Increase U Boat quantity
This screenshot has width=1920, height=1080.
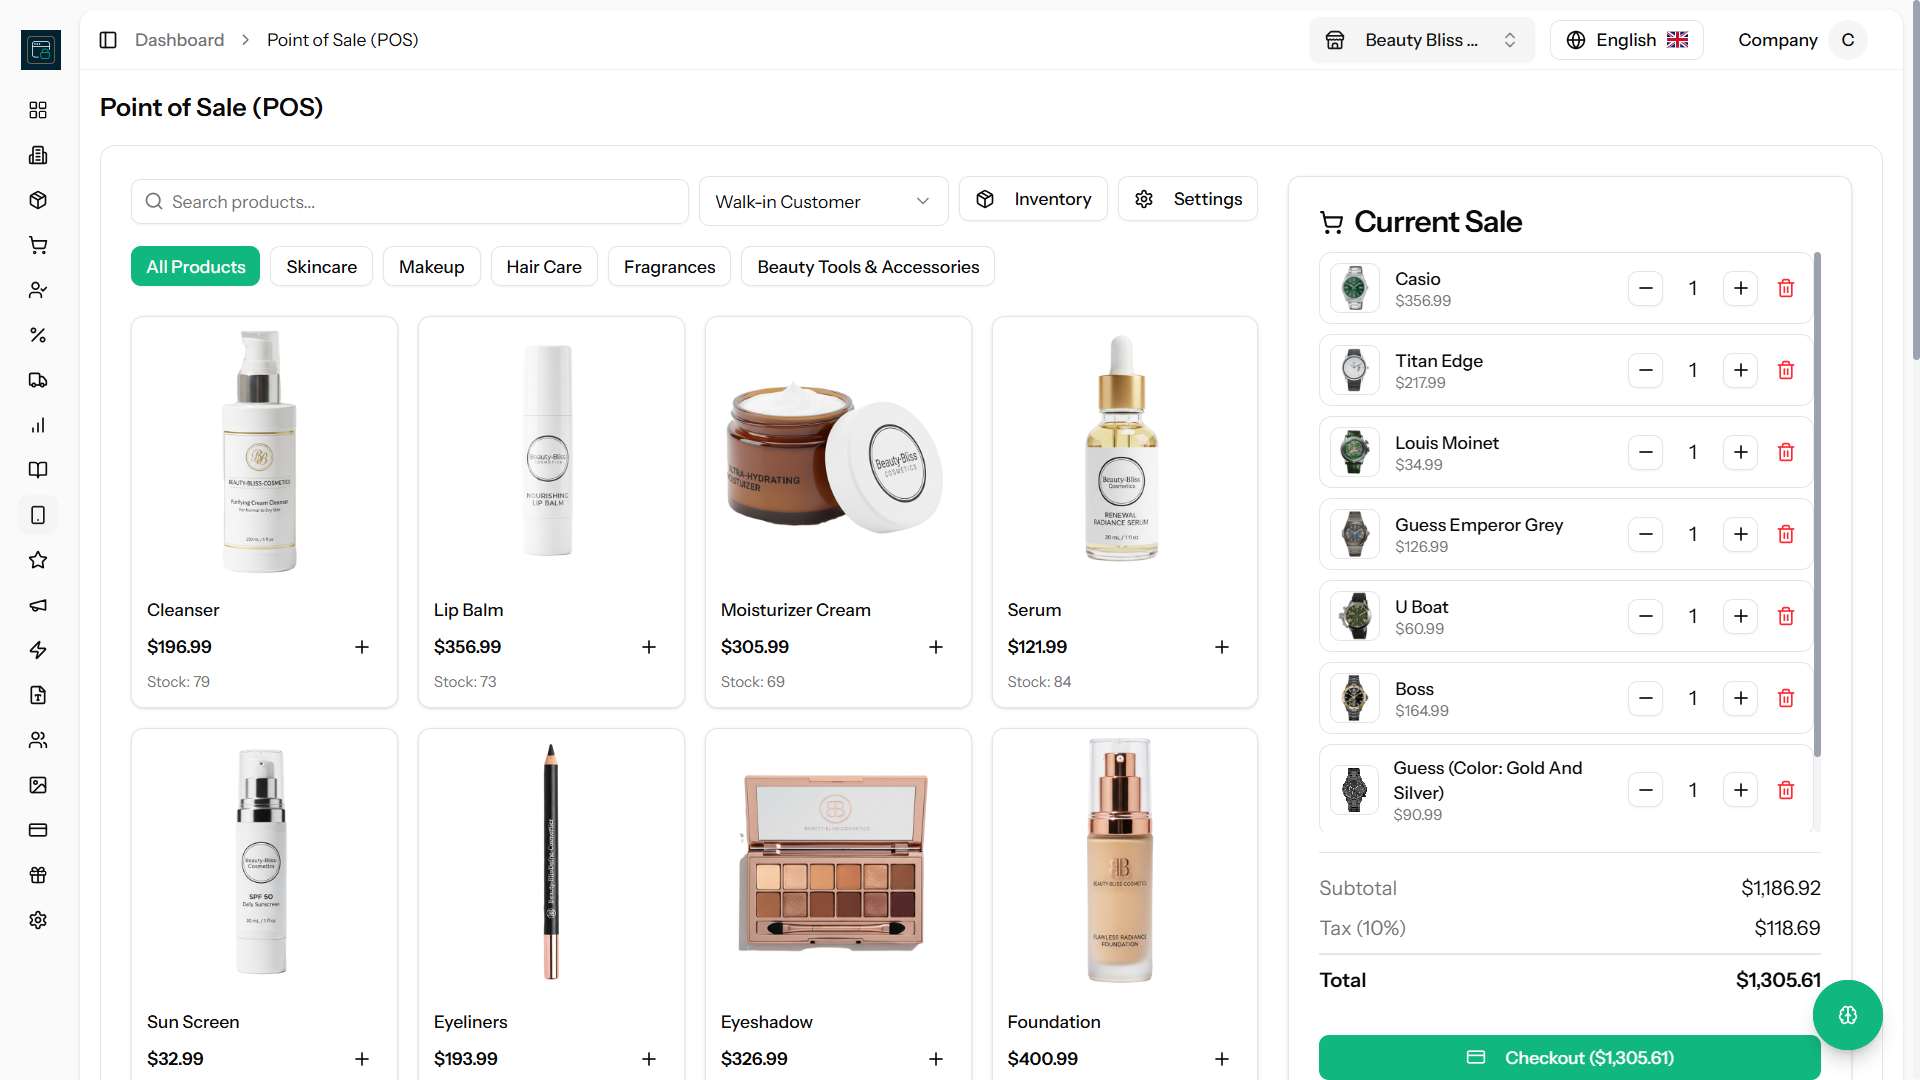(x=1740, y=616)
